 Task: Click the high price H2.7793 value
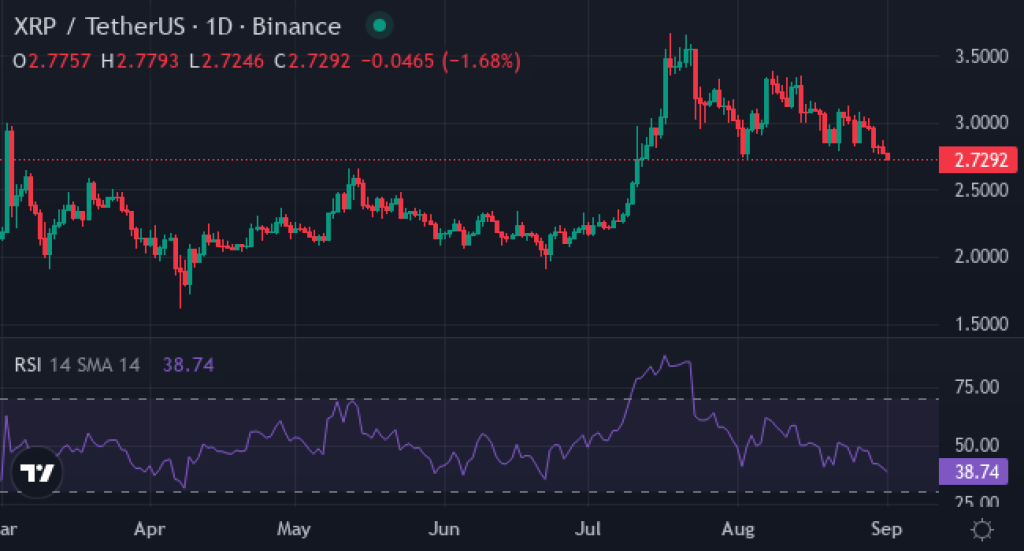(140, 61)
